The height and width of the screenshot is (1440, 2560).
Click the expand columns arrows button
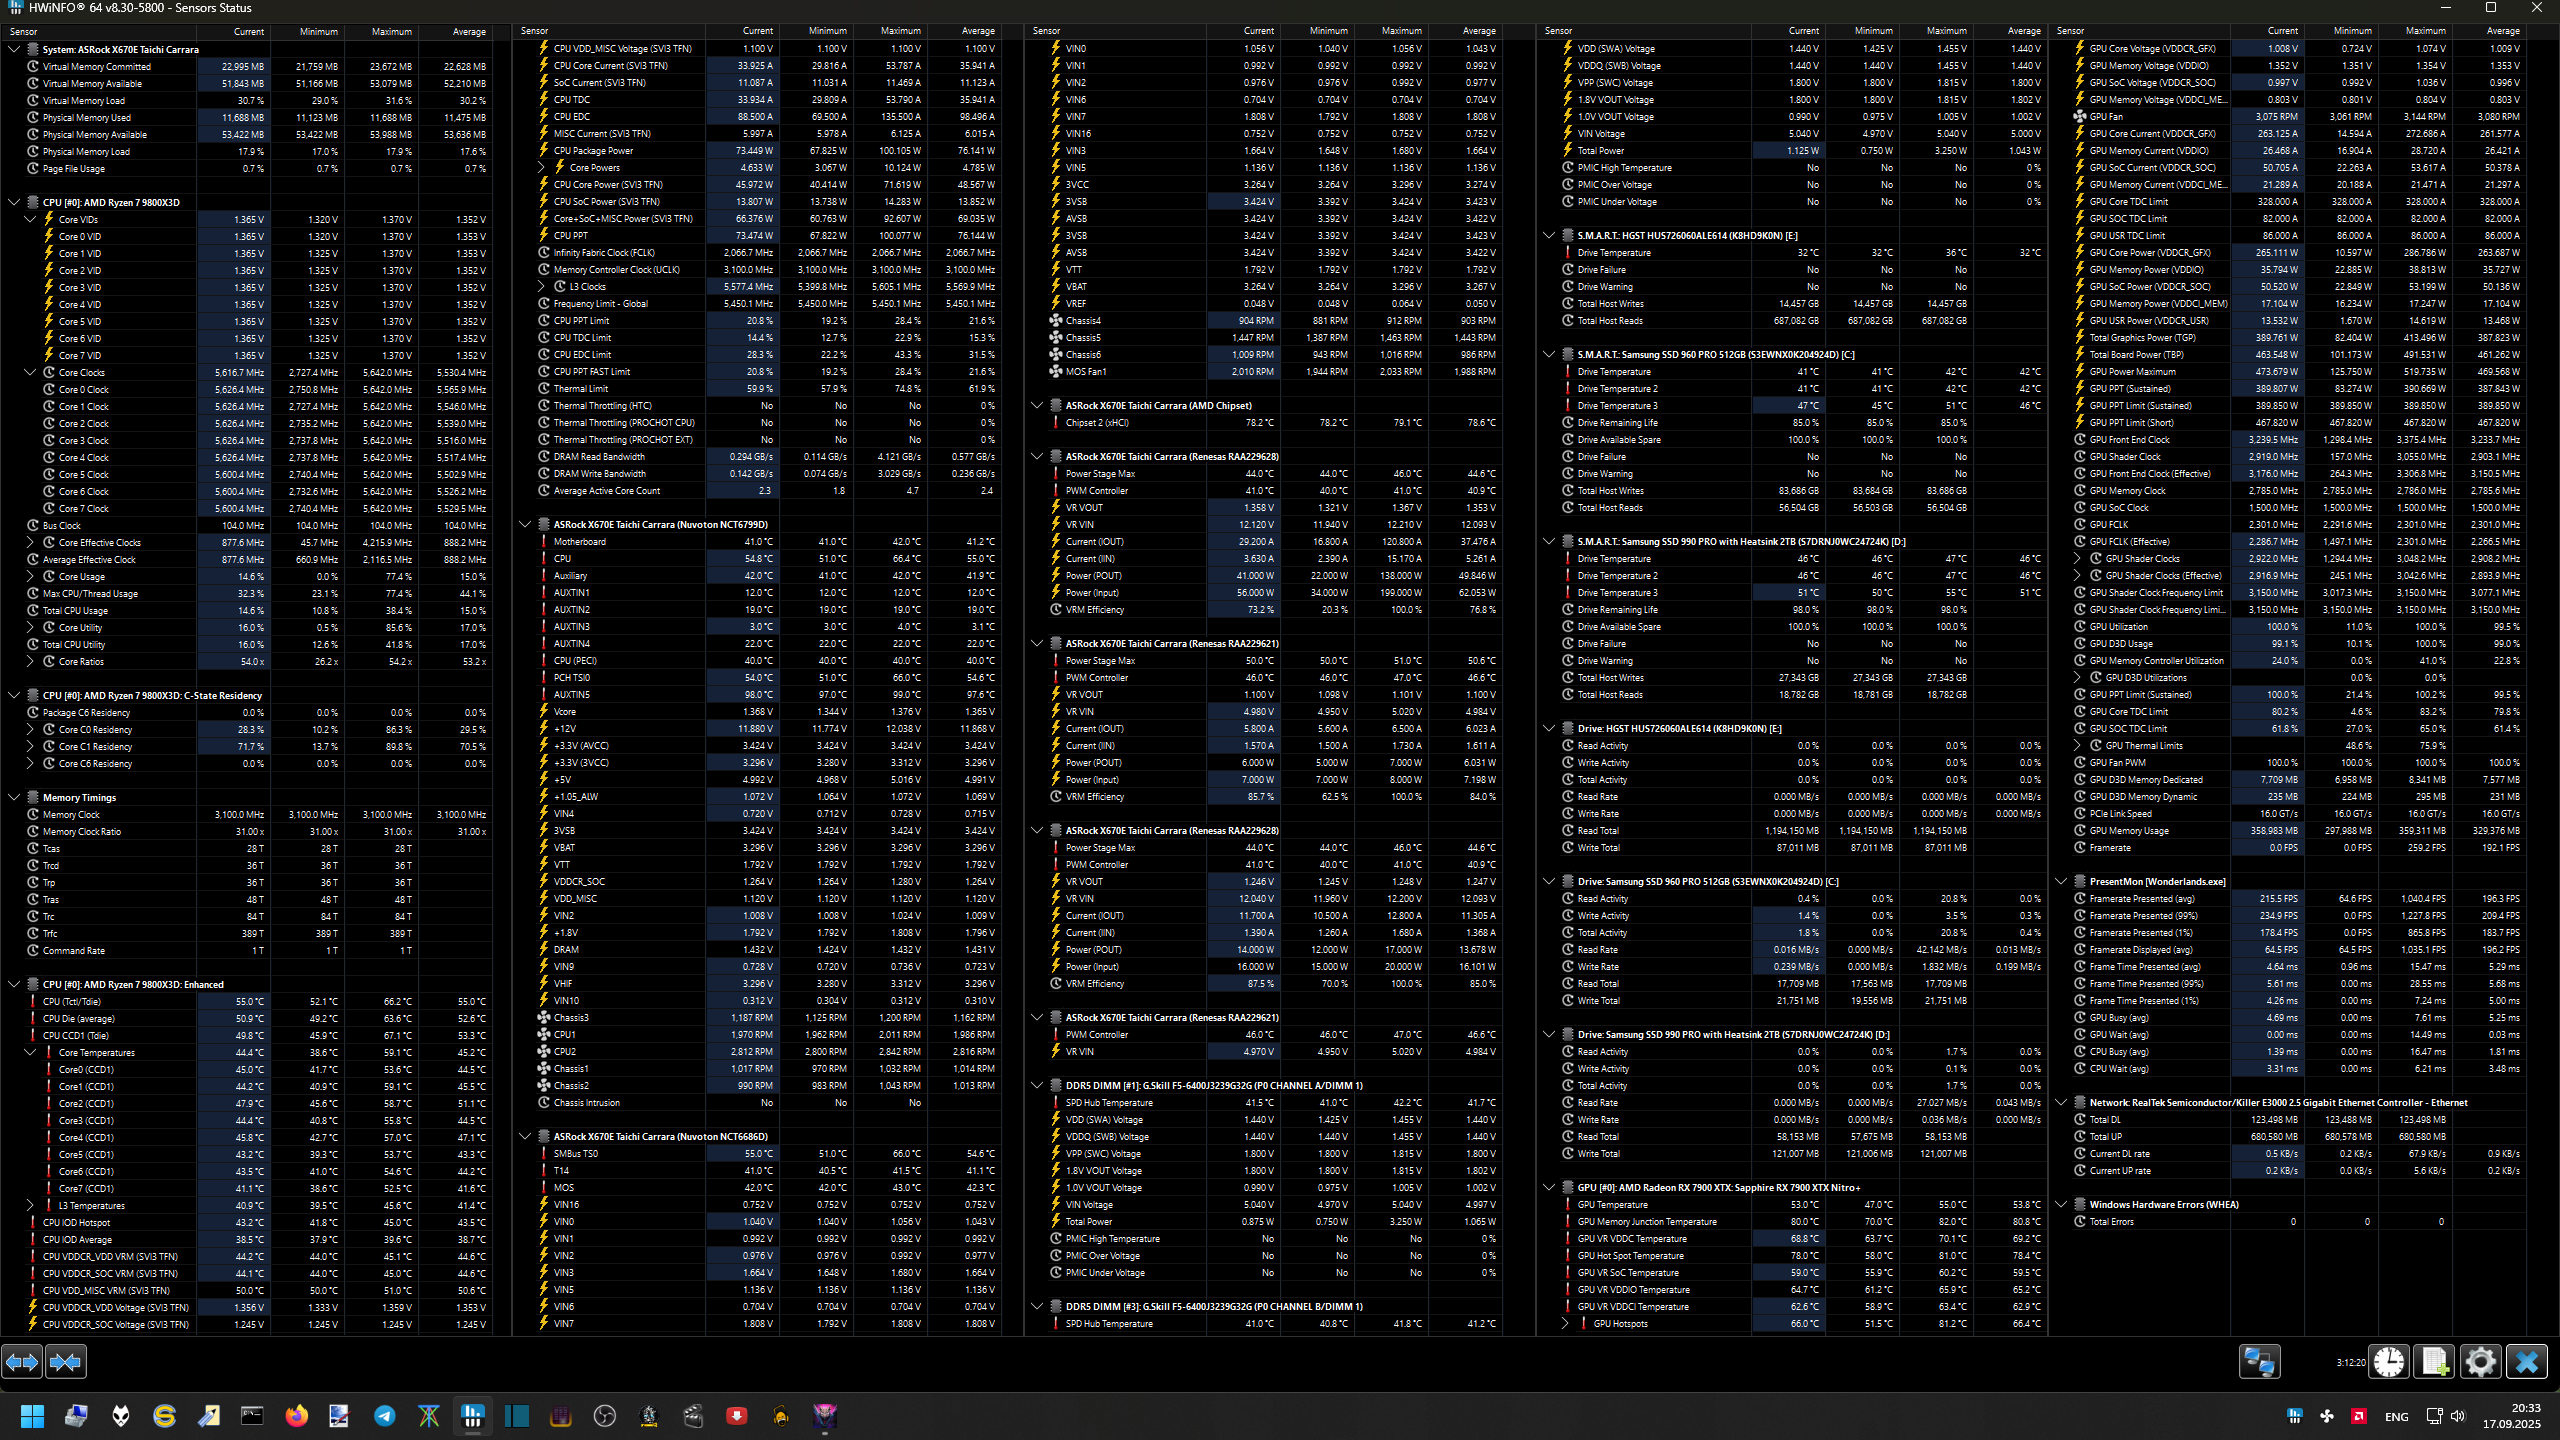tap(22, 1362)
